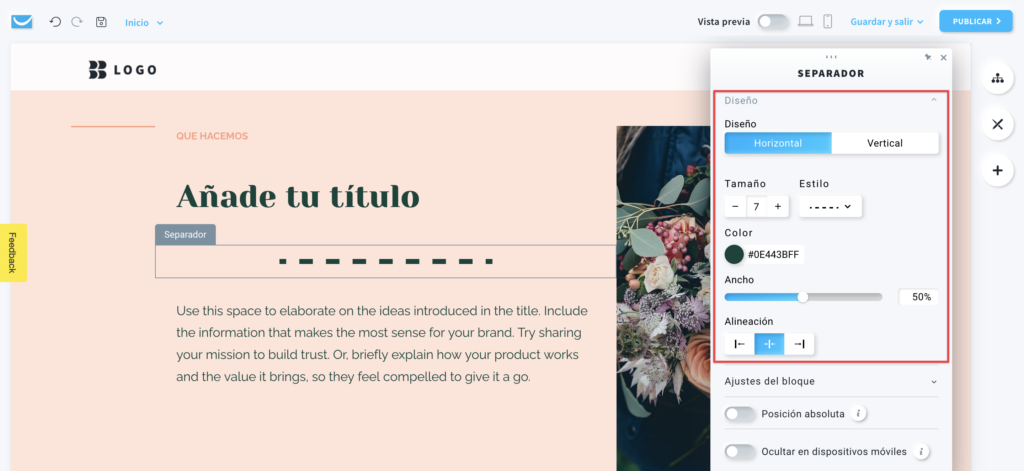1024x471 pixels.
Task: Expand the Ajustes del bloque section
Action: click(x=831, y=382)
